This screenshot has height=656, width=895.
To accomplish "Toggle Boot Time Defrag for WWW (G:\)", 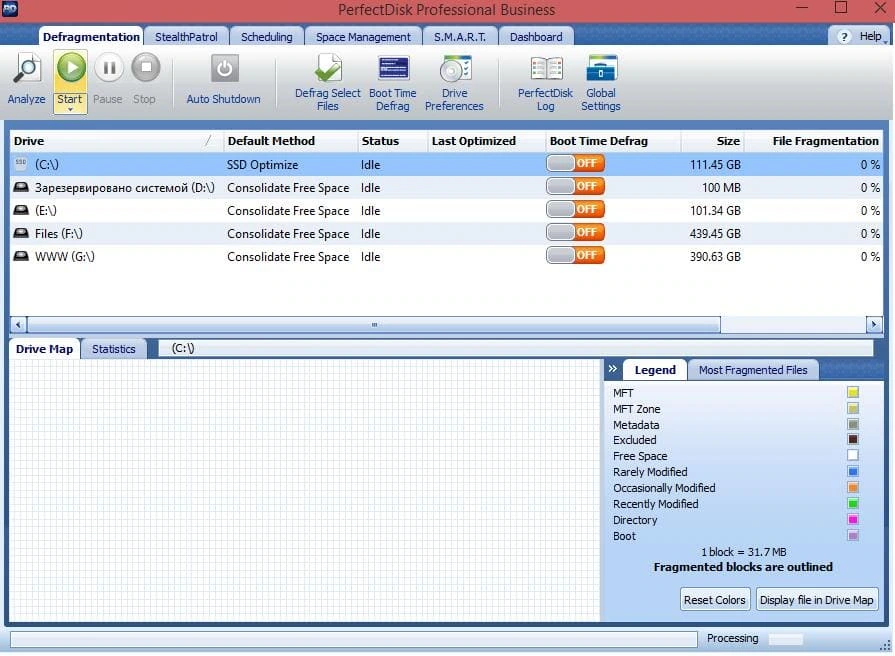I will [575, 255].
